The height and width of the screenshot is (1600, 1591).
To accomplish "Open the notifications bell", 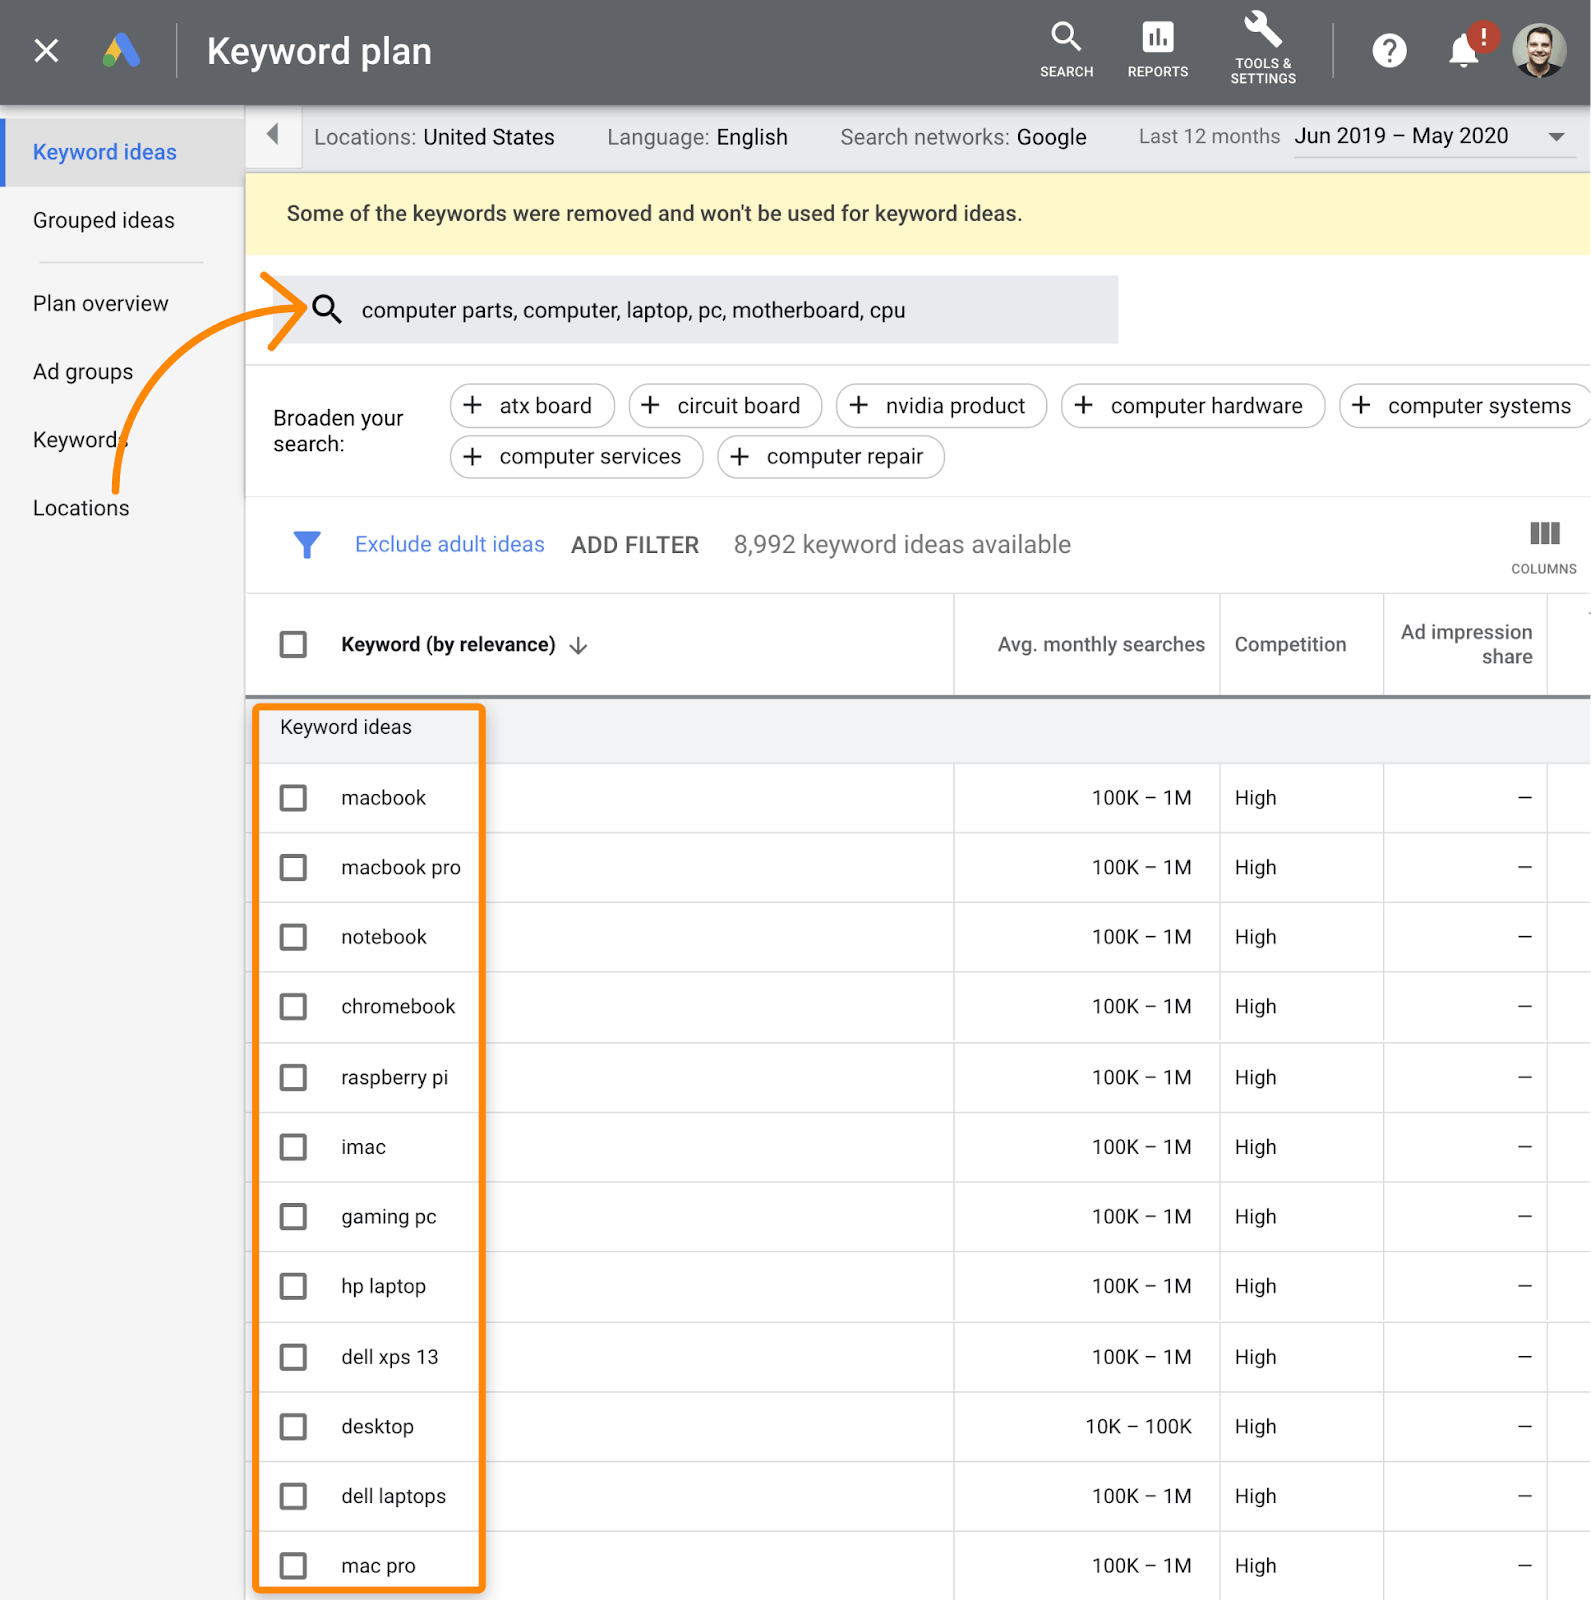I will point(1464,50).
